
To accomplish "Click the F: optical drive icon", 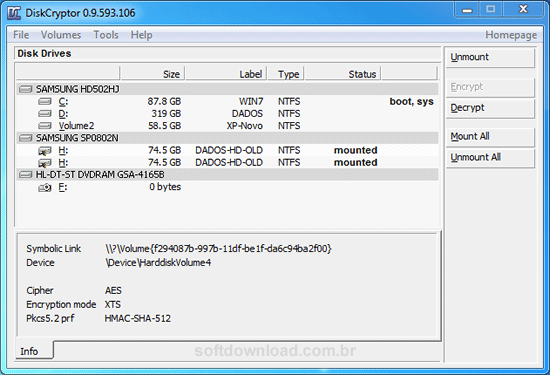I will click(x=45, y=188).
